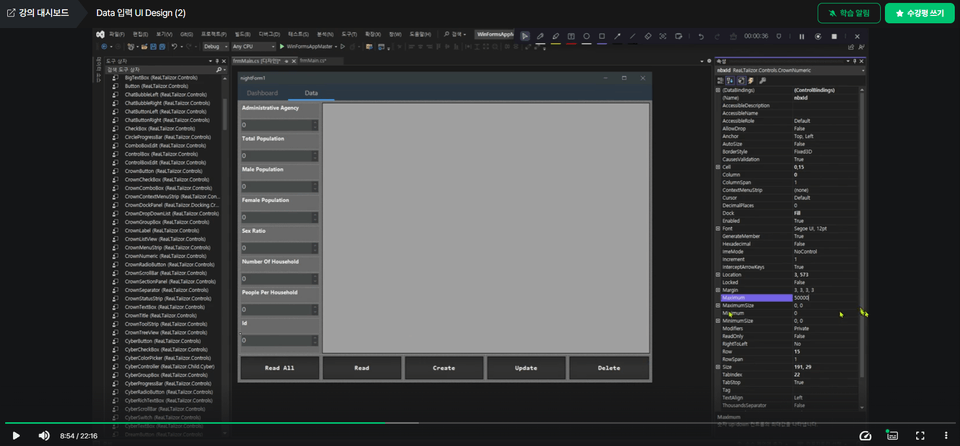Open the Debug configuration dropdown
This screenshot has width=960, height=446.
pos(214,46)
